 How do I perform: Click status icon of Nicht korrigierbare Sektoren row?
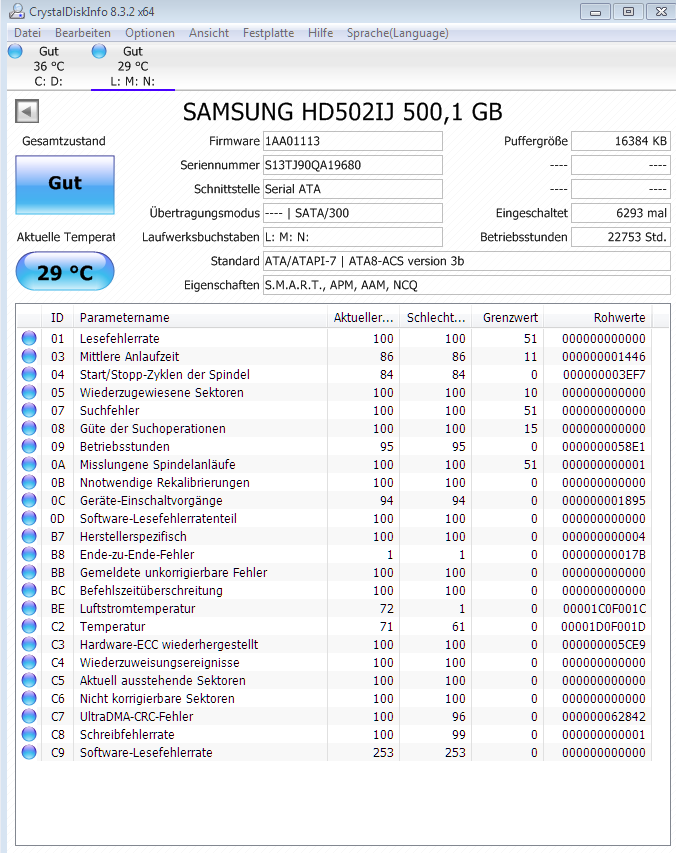(29, 698)
